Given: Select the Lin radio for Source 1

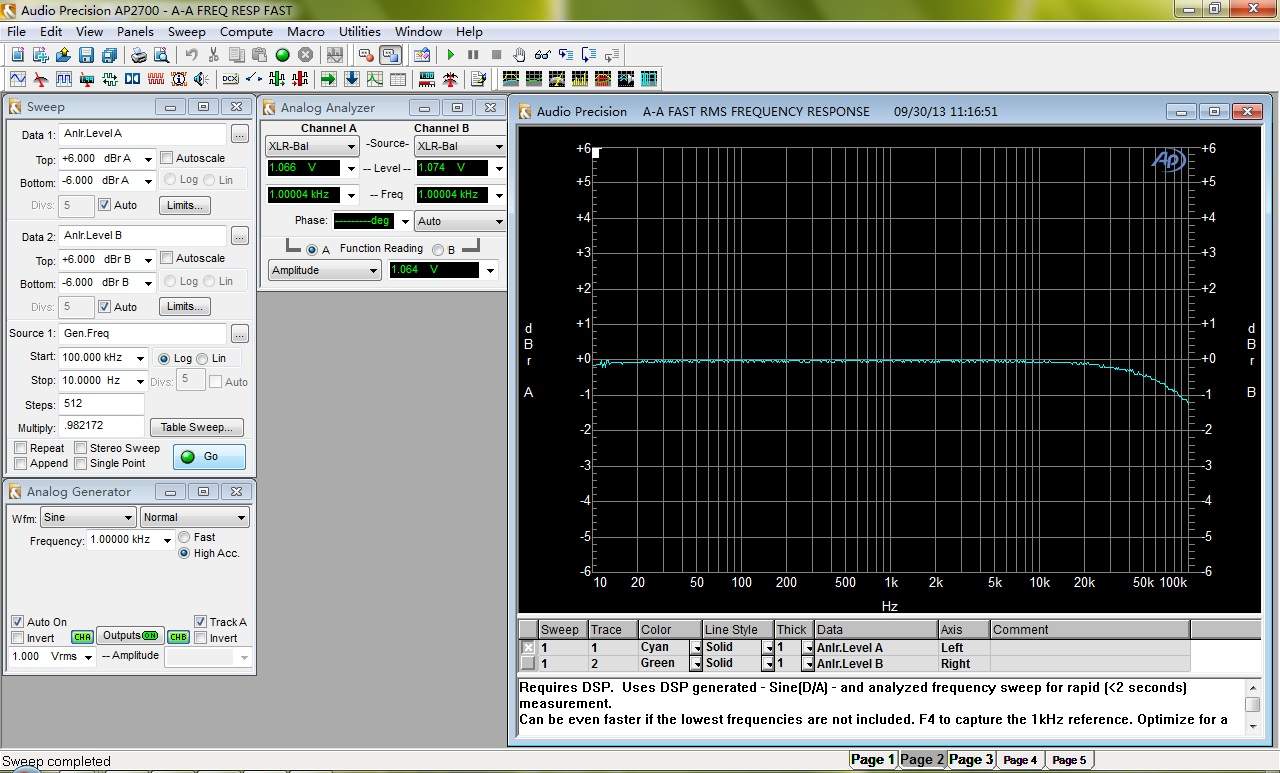Looking at the screenshot, I should [x=203, y=358].
